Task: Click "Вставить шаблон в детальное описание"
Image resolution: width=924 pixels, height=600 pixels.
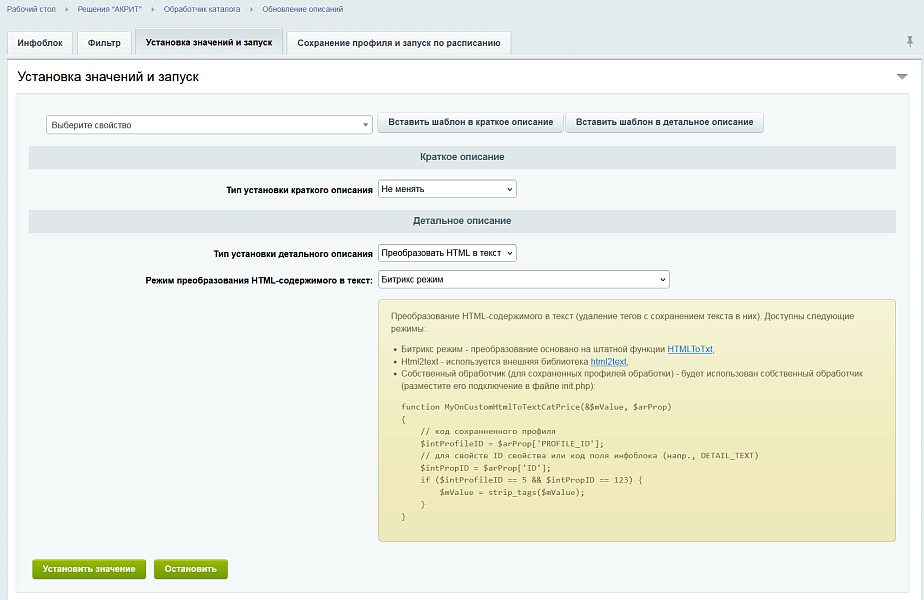Action: click(662, 123)
